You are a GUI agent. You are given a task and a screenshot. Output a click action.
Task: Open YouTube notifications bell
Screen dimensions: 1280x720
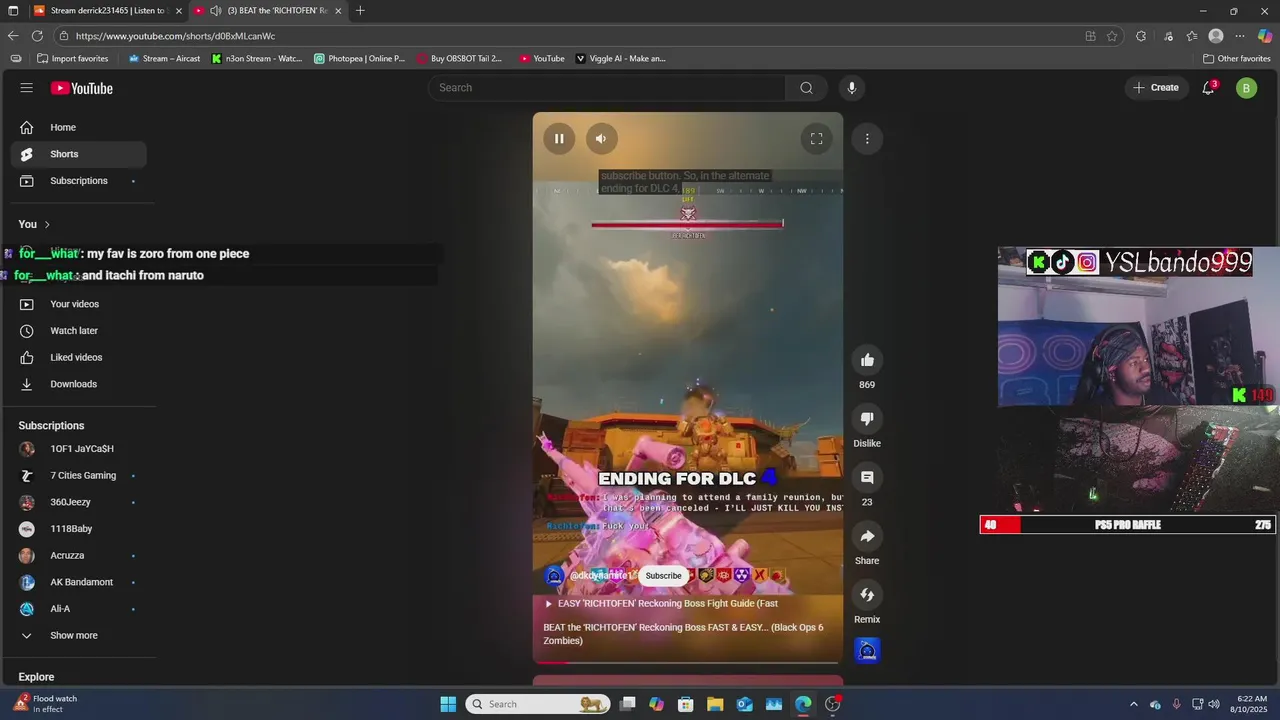pos(1208,88)
